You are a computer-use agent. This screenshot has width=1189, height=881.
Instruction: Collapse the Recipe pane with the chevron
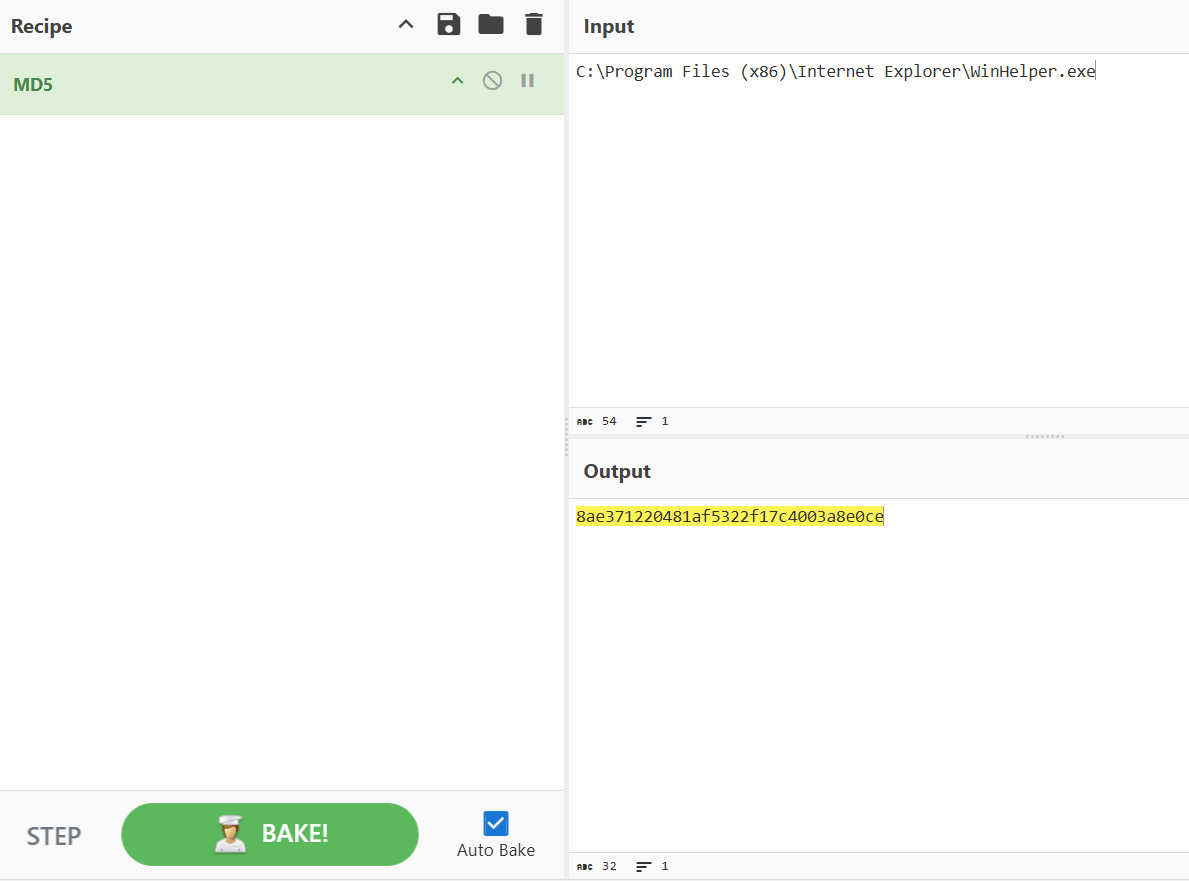point(406,24)
